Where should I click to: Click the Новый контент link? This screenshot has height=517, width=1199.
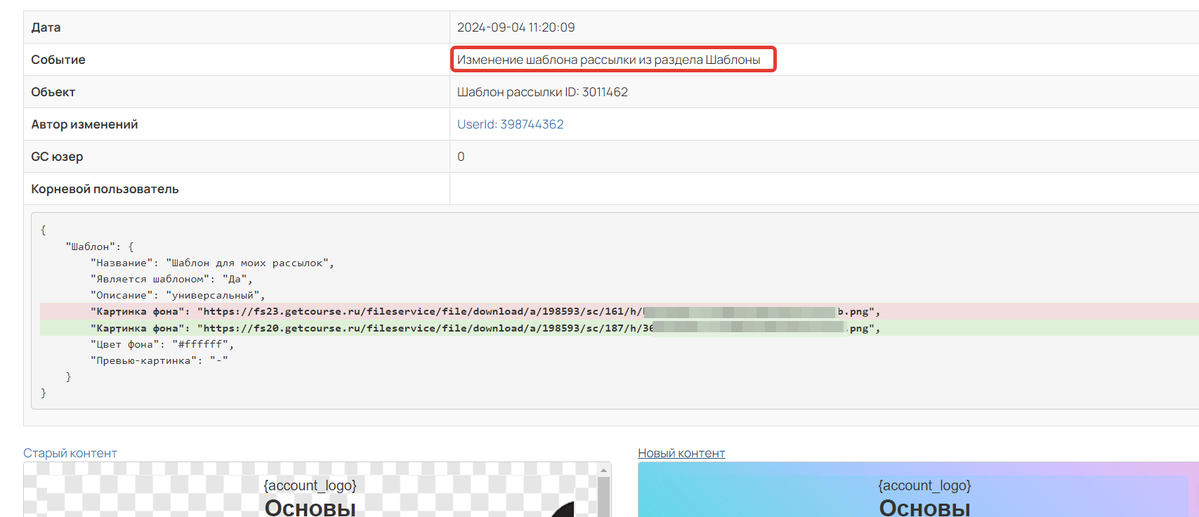point(681,453)
